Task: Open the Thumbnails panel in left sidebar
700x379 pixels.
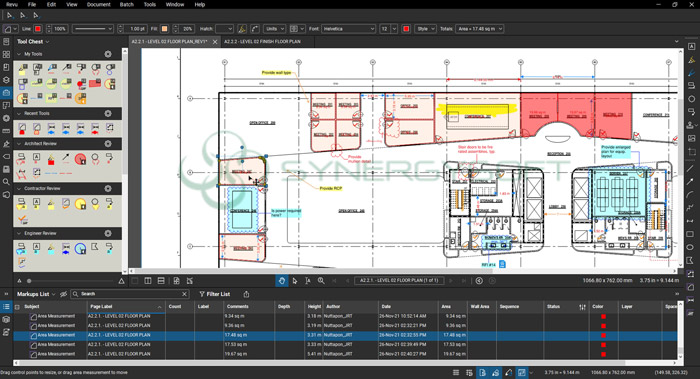Action: (6, 54)
